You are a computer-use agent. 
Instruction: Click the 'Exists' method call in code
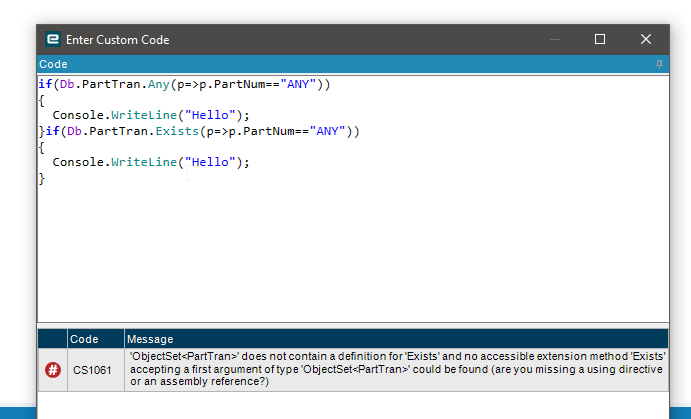tap(177, 131)
